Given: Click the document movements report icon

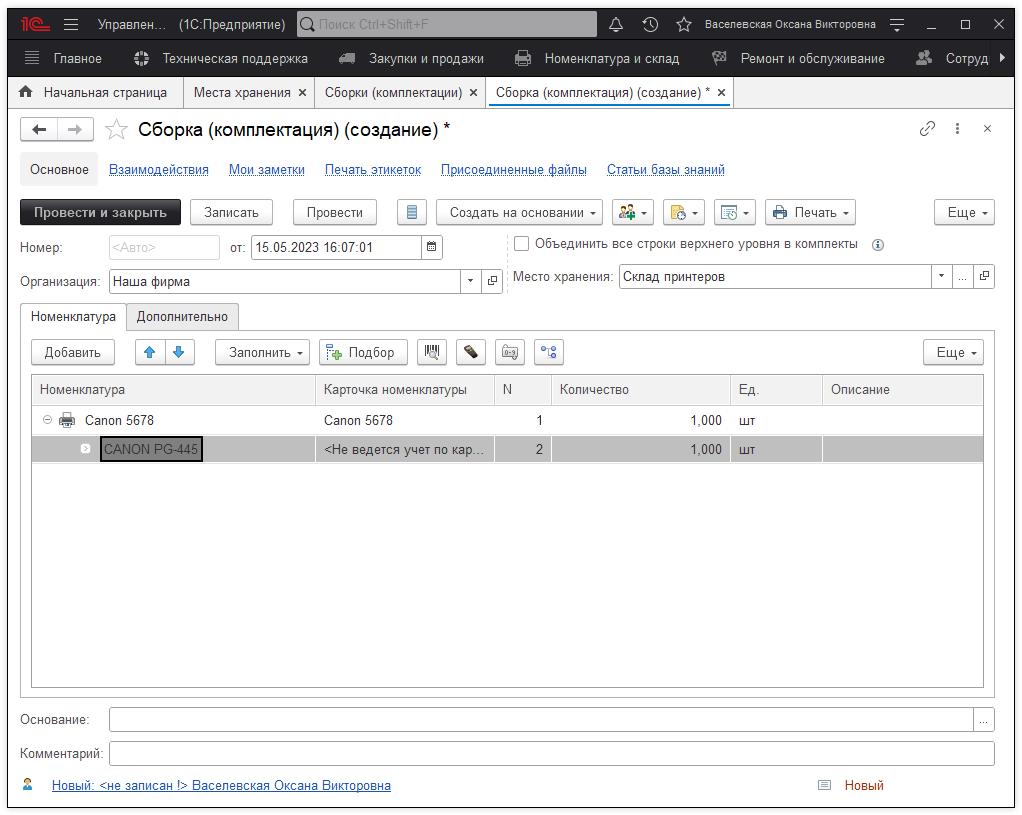Looking at the screenshot, I should [412, 212].
